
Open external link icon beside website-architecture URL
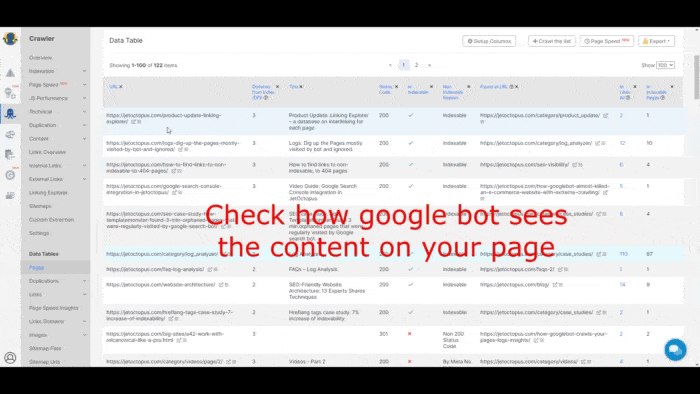tap(221, 285)
